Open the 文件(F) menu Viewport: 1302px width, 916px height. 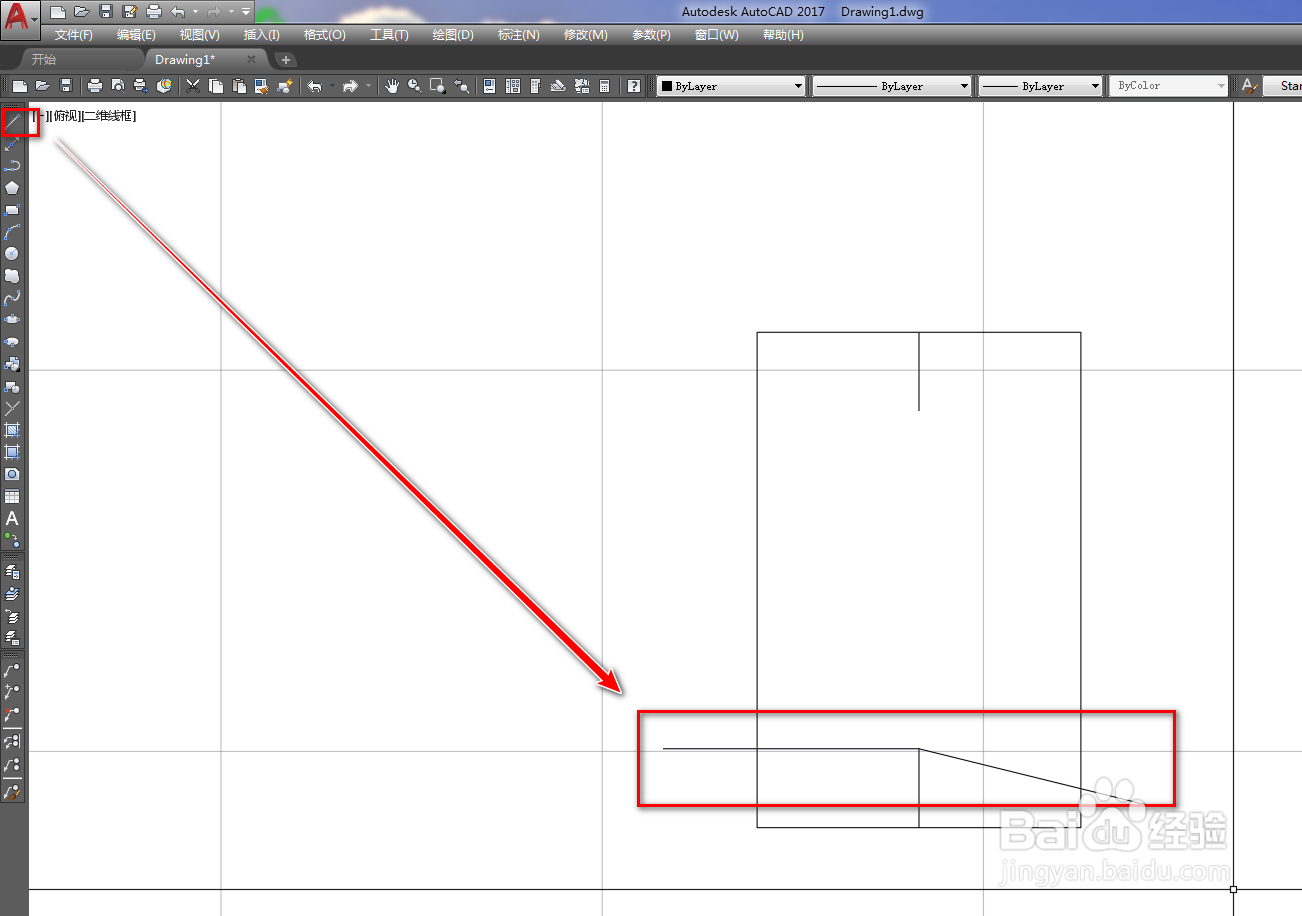(74, 35)
